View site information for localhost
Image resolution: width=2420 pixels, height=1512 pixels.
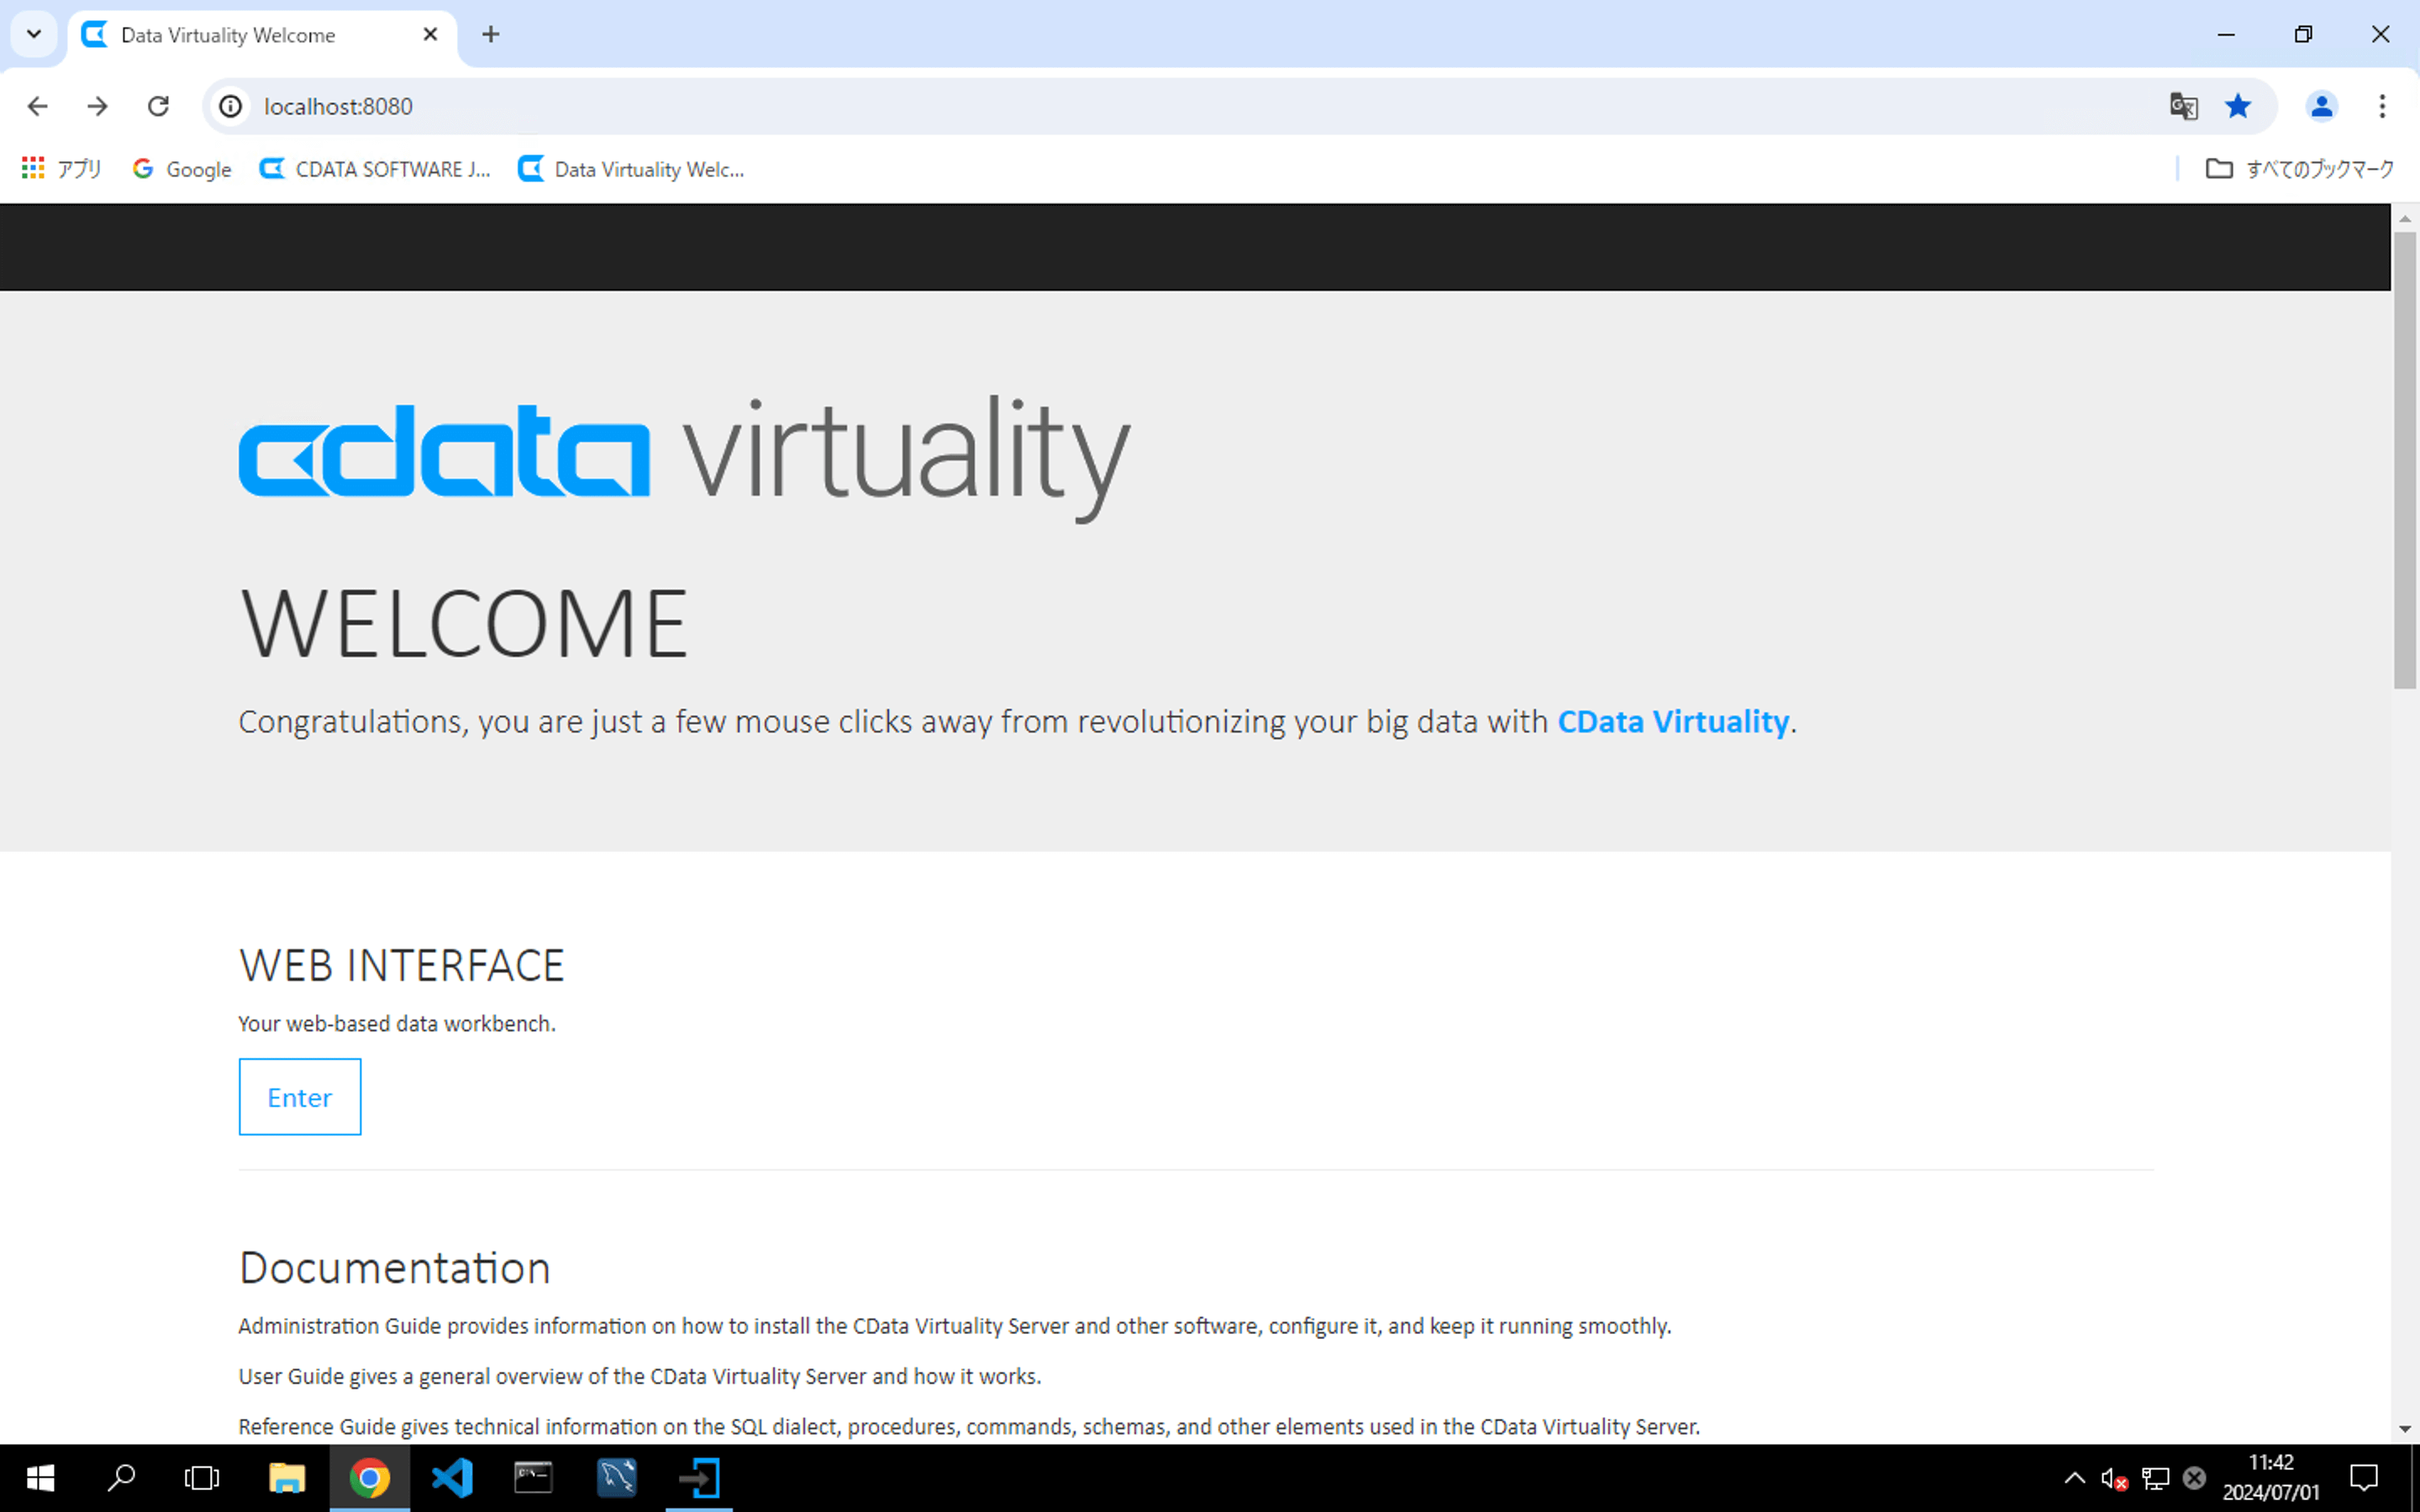click(x=231, y=106)
